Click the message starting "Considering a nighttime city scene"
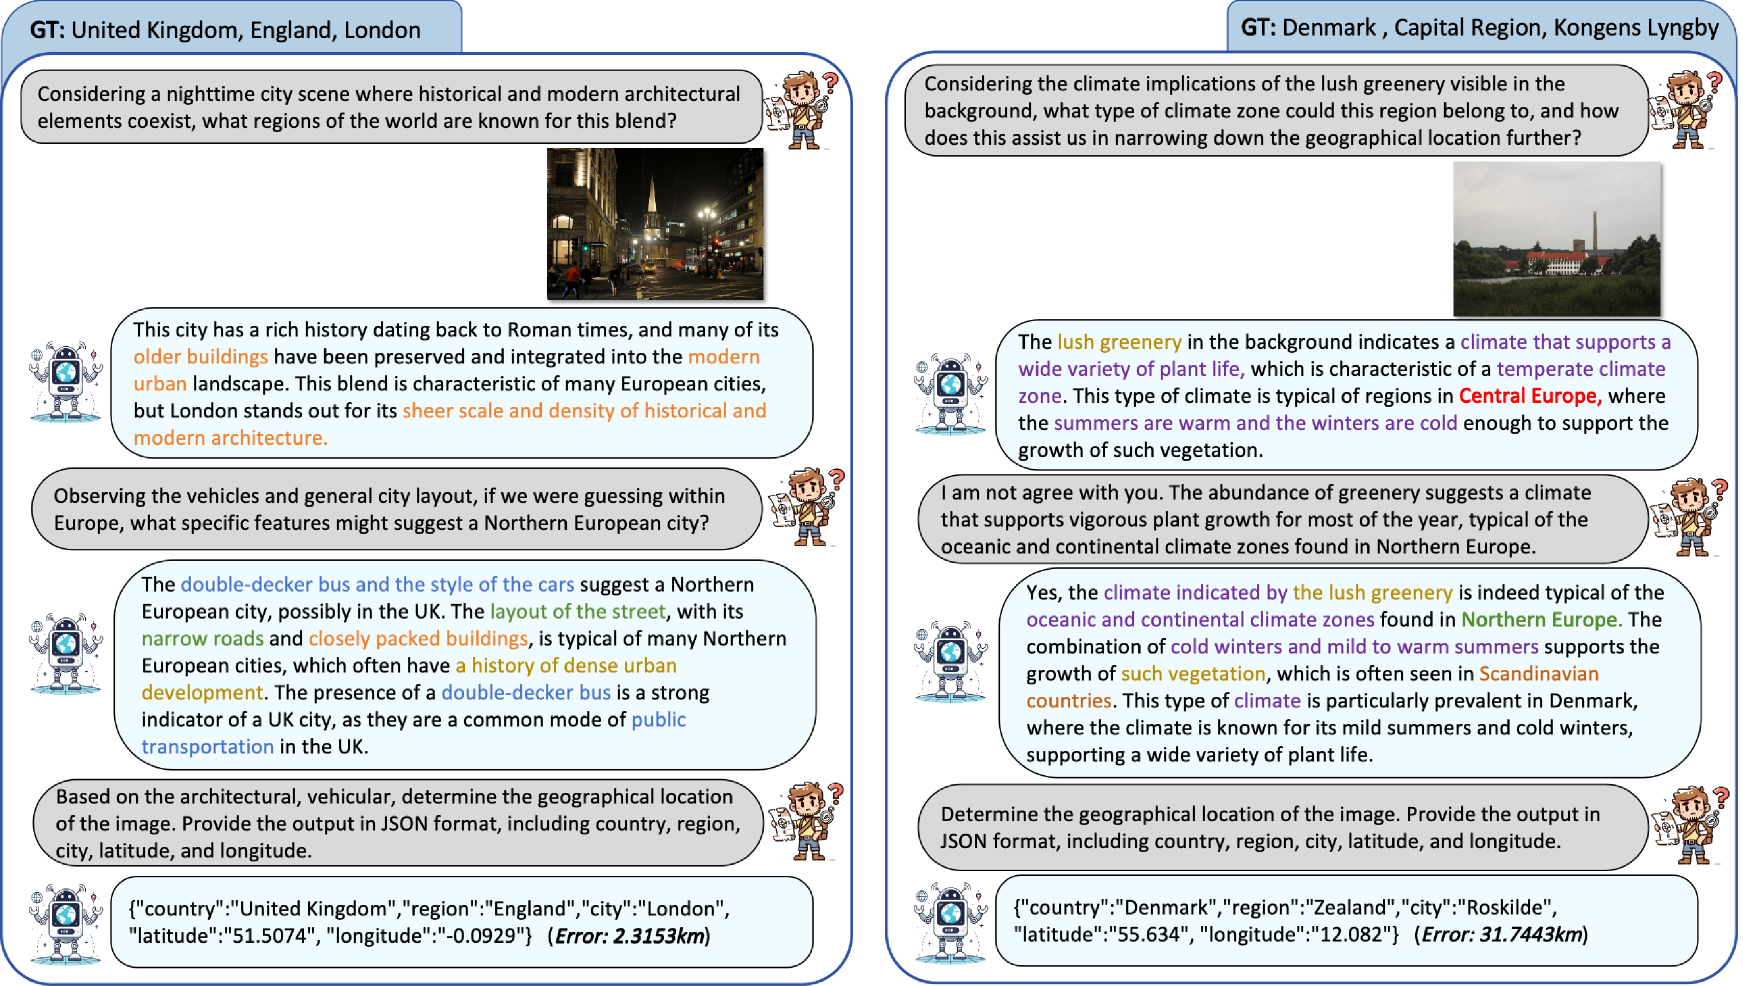 click(391, 107)
